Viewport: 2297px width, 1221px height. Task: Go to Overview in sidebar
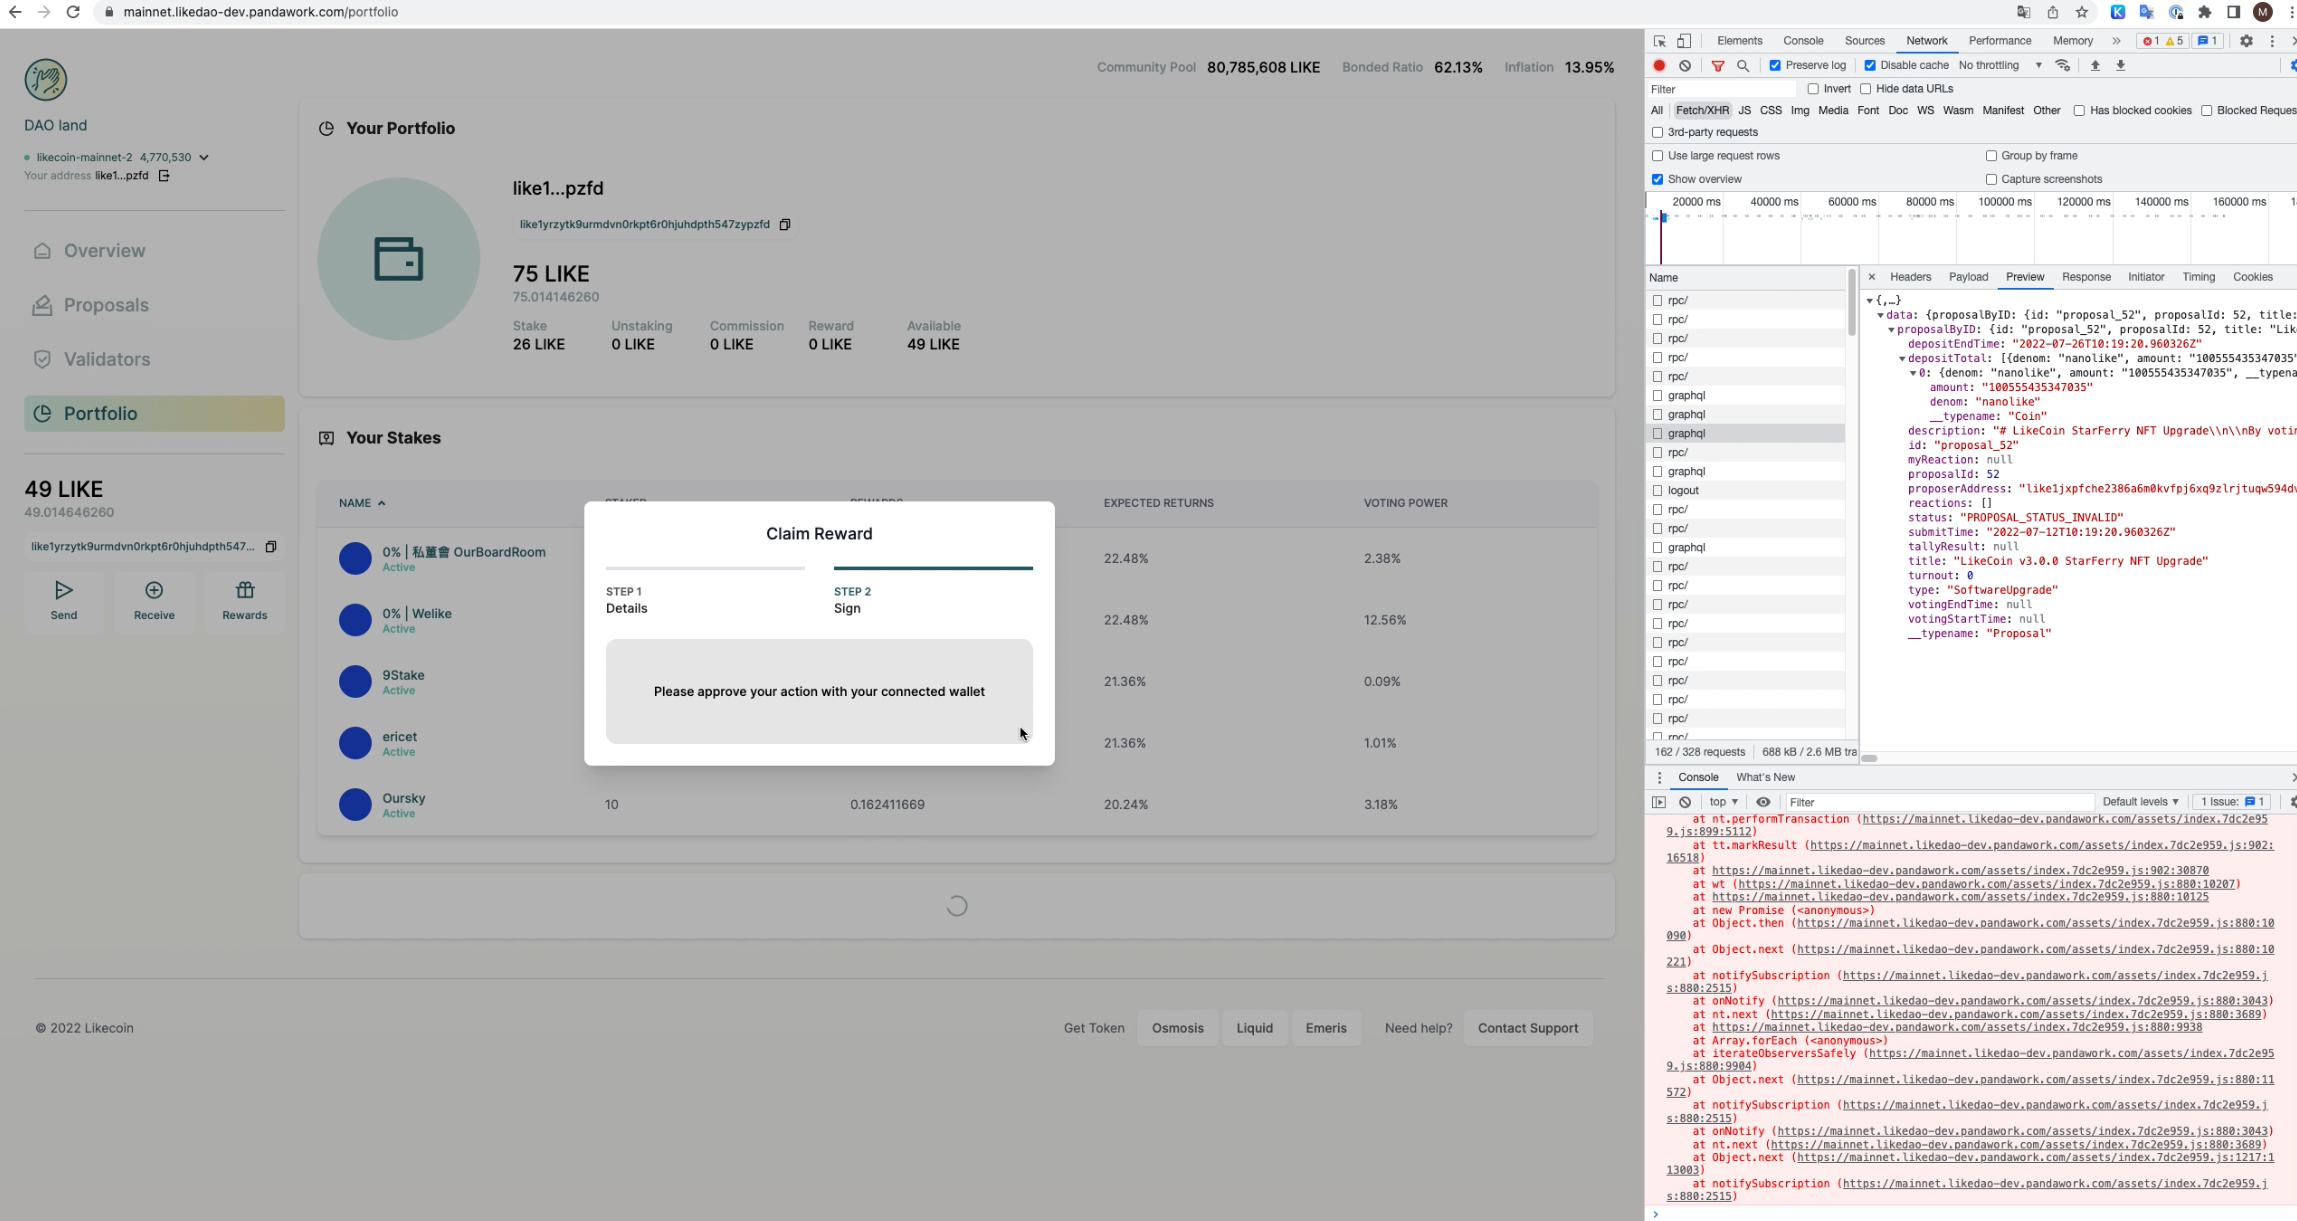pos(154,251)
